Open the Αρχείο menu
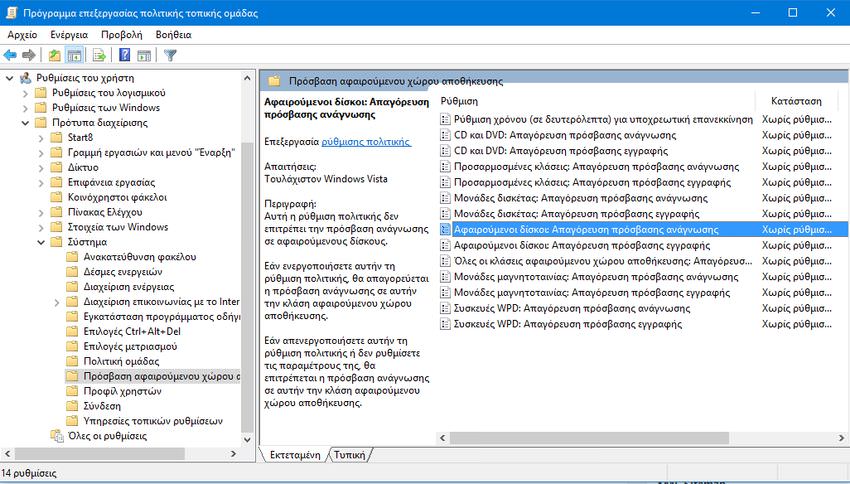850x484 pixels. 22,34
